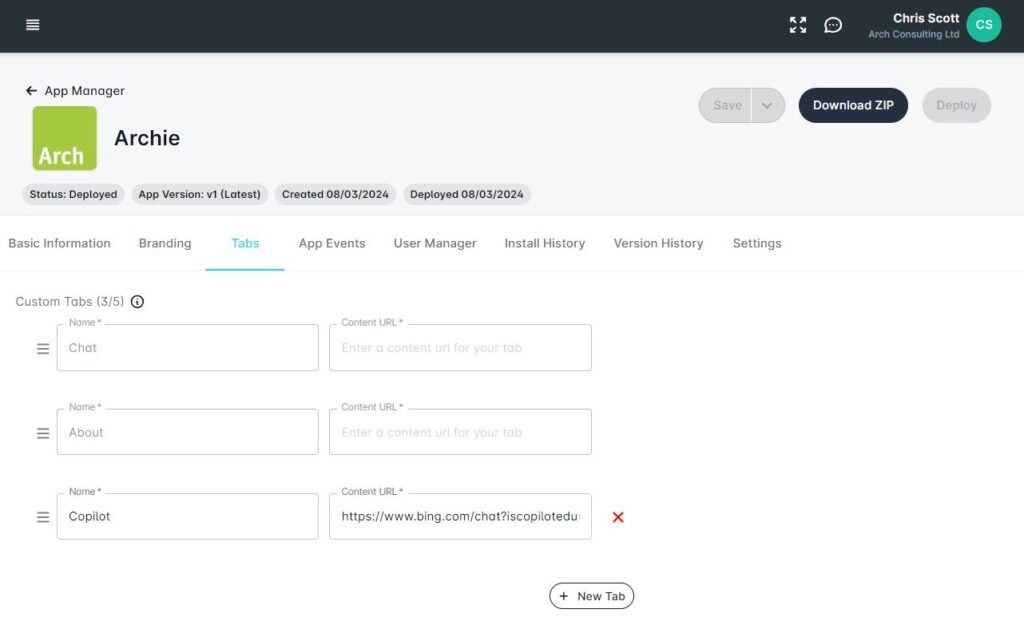Focus the About tab Content URL field
Screen dimensions: 1024x617
[x=460, y=432]
